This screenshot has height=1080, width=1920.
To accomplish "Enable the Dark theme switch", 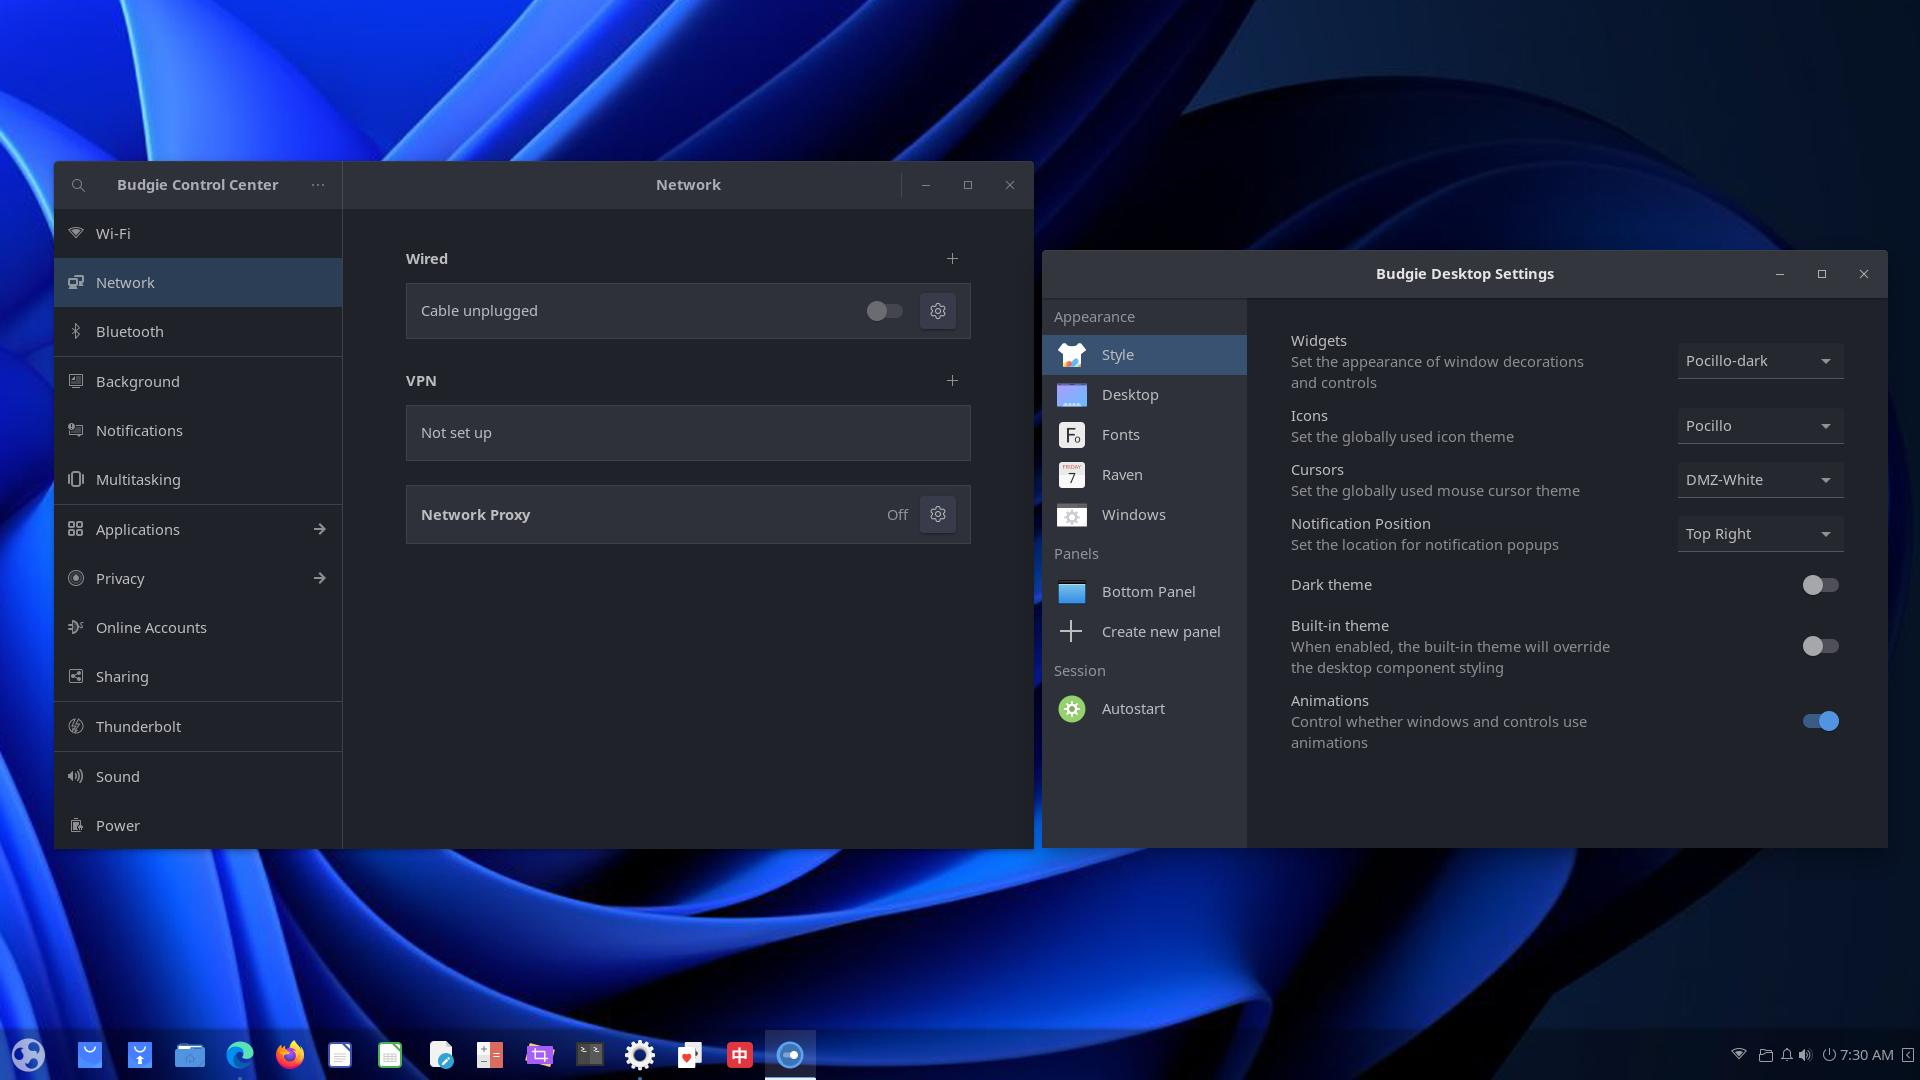I will coord(1820,585).
